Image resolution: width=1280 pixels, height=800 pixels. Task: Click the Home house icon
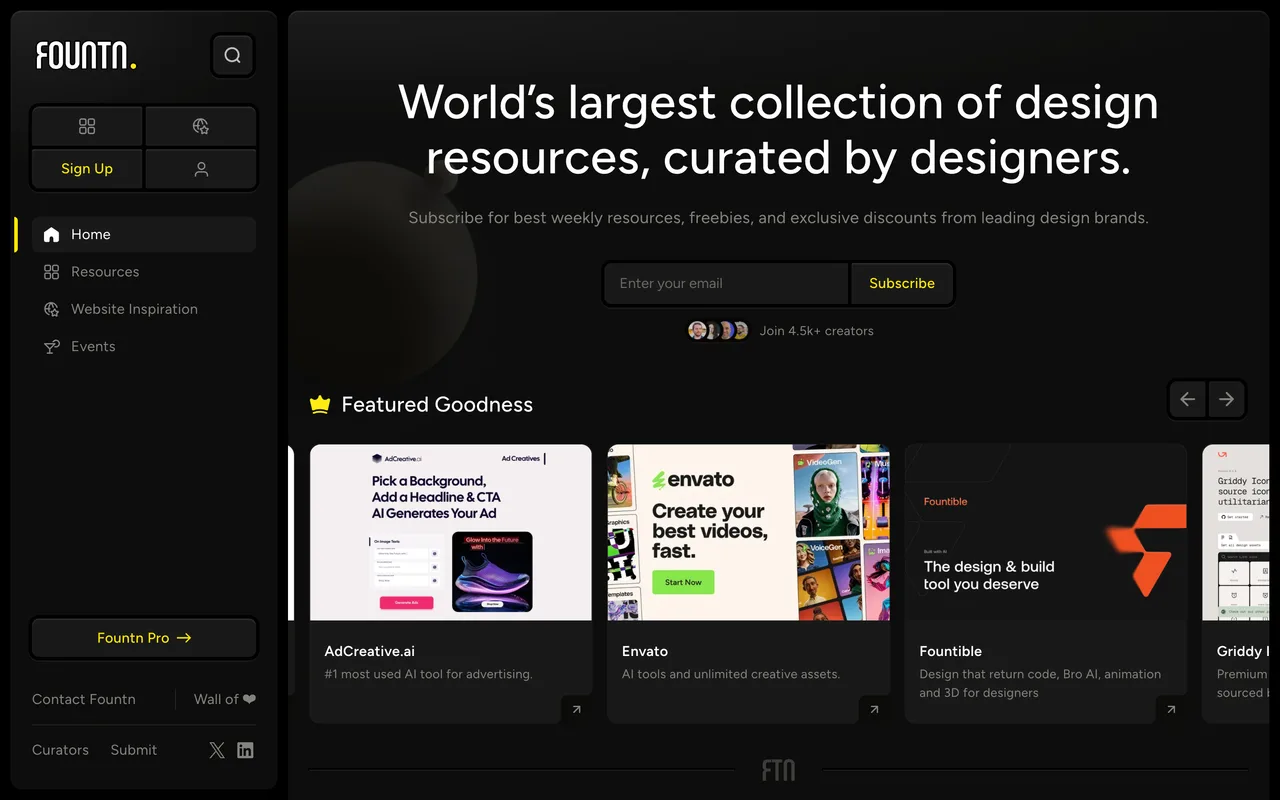click(x=52, y=235)
